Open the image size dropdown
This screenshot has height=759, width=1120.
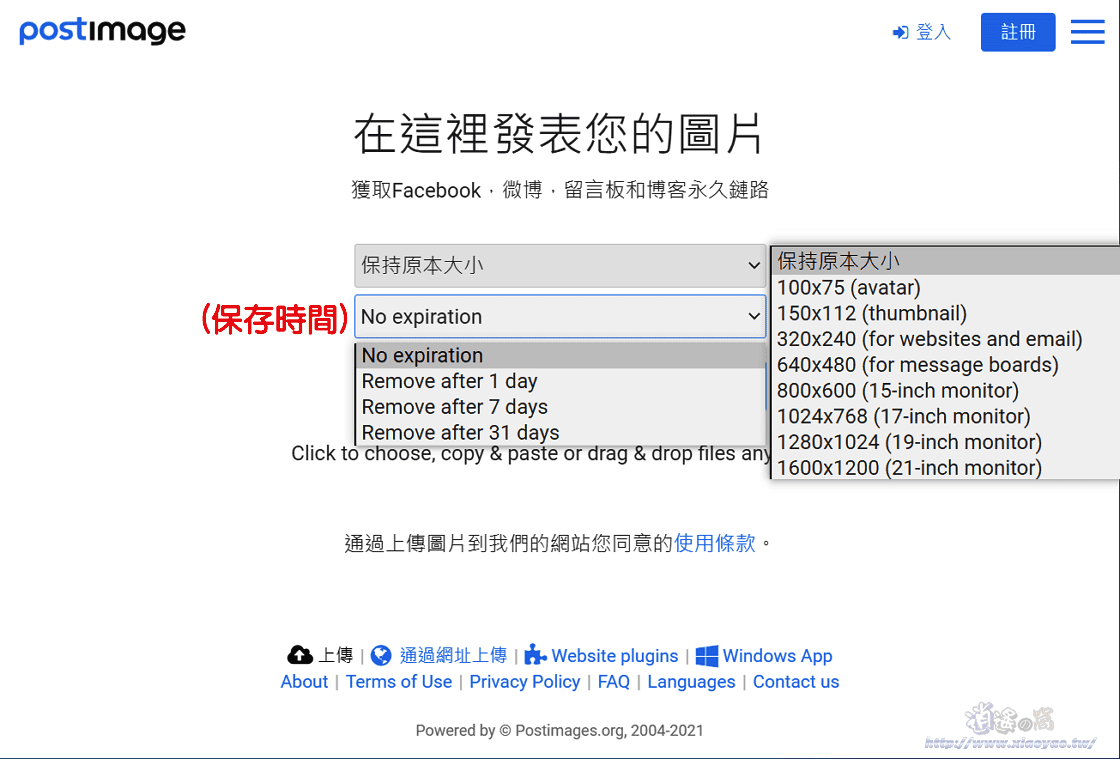click(x=560, y=265)
